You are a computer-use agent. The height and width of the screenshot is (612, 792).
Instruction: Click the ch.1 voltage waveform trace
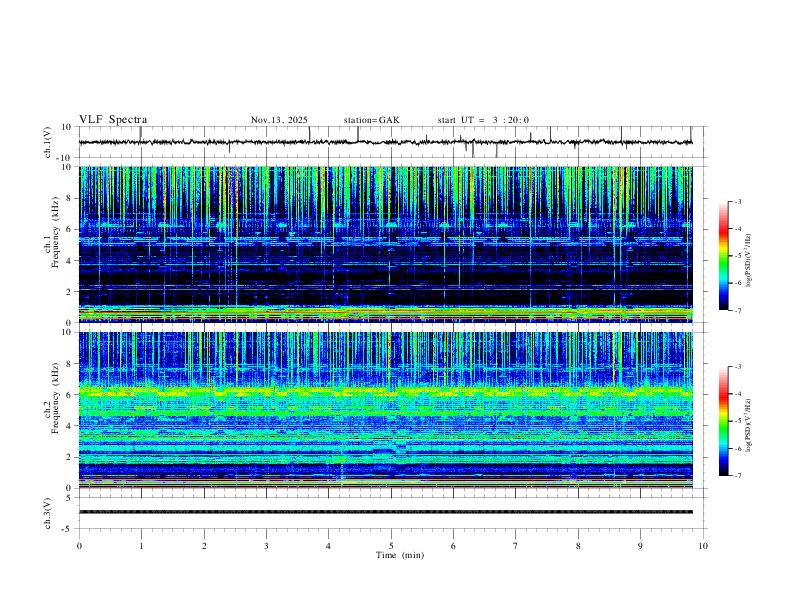(x=386, y=142)
